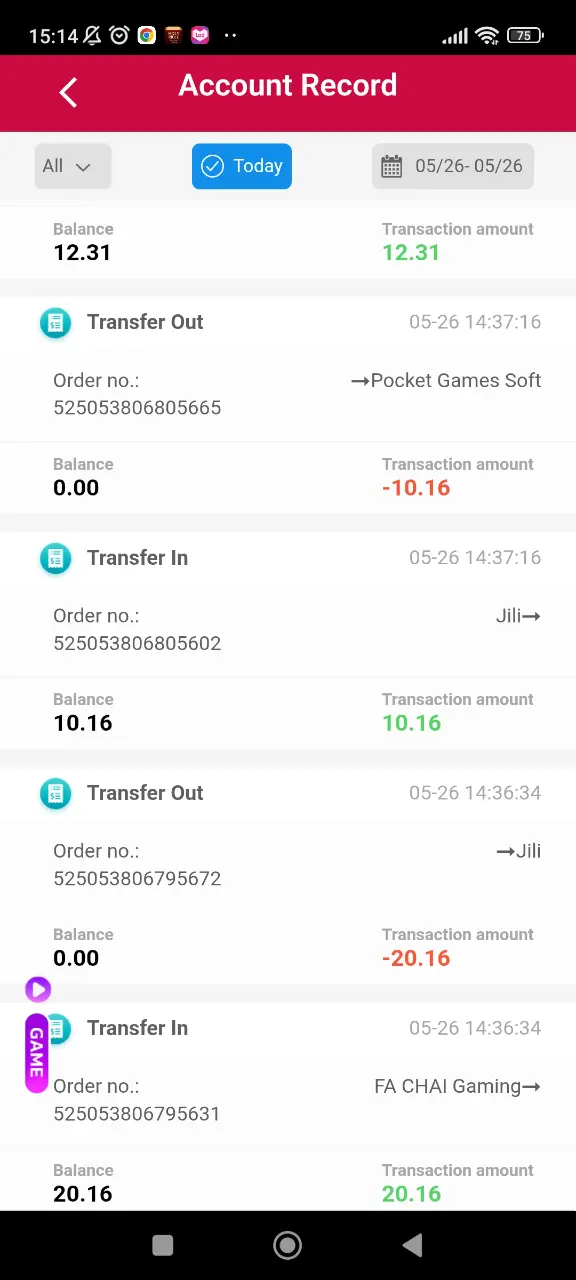Open the purple GAME floating tab
The image size is (576, 1280).
[37, 1053]
